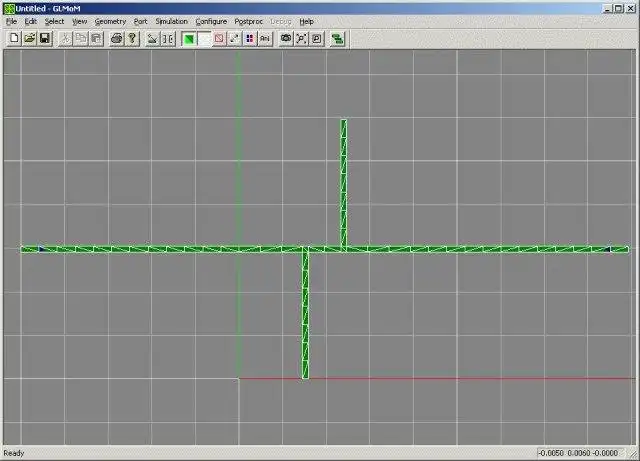The image size is (640, 461).
Task: Open the Port menu
Action: point(140,21)
